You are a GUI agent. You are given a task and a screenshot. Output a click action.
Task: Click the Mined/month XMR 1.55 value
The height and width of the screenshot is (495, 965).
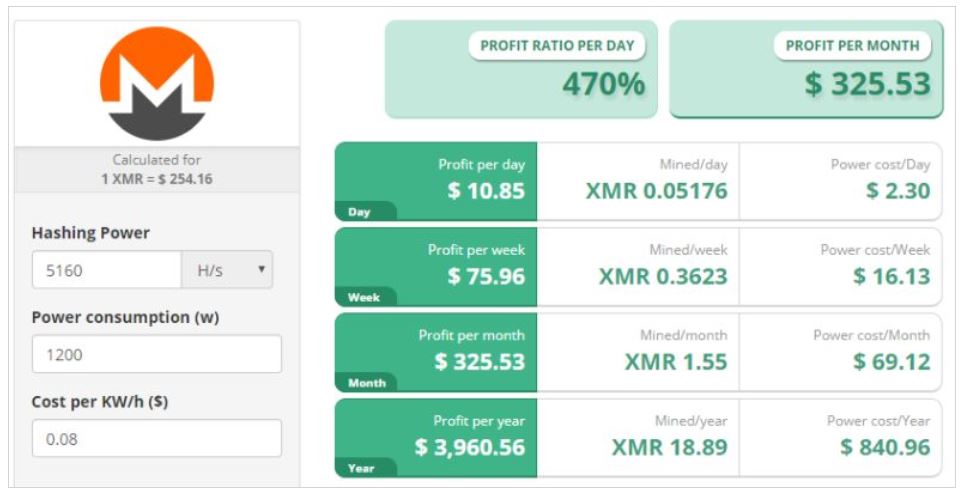tap(676, 362)
